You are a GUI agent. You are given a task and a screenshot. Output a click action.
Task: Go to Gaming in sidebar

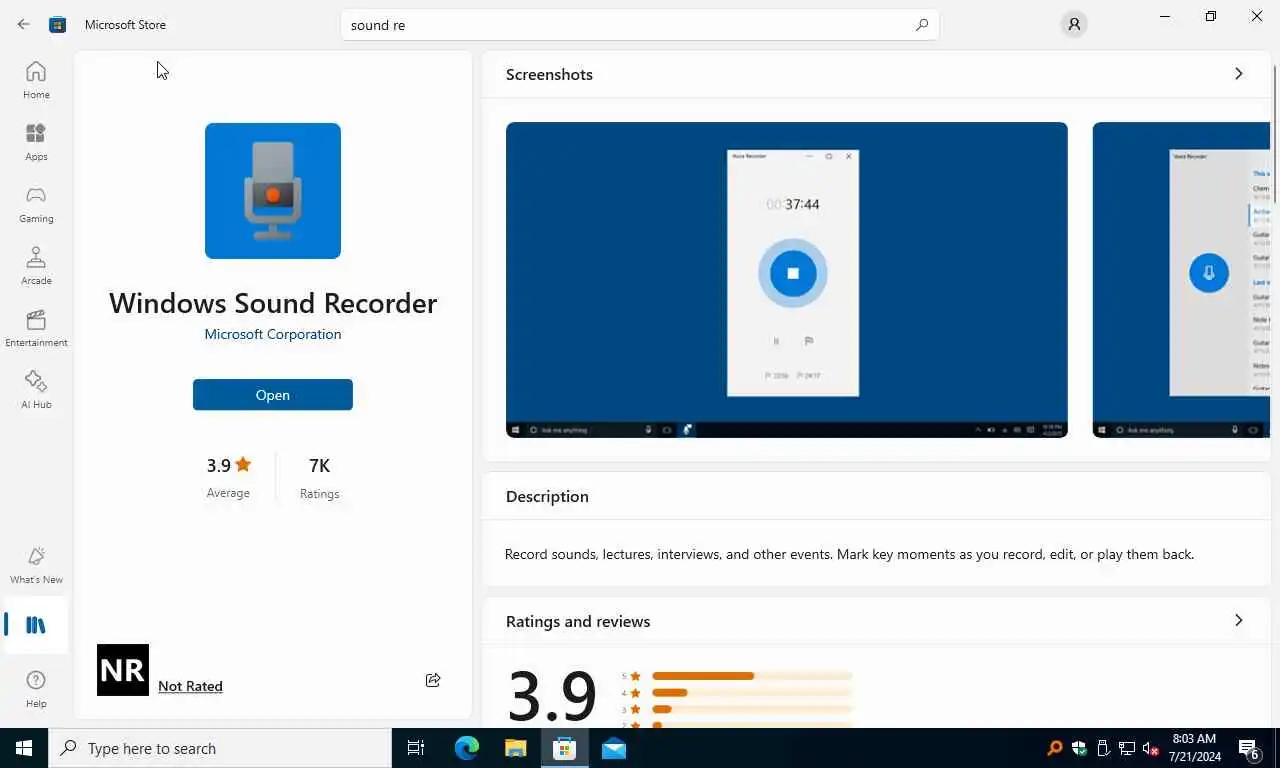click(36, 204)
